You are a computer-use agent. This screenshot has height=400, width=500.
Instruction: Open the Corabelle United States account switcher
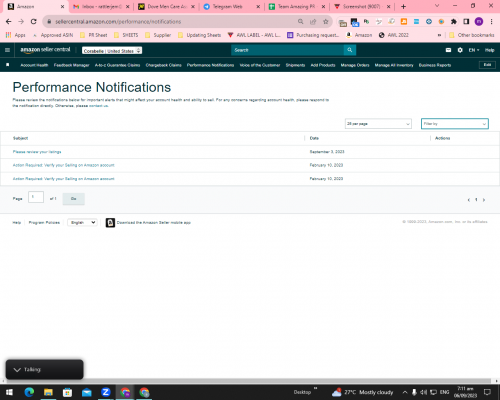(112, 51)
